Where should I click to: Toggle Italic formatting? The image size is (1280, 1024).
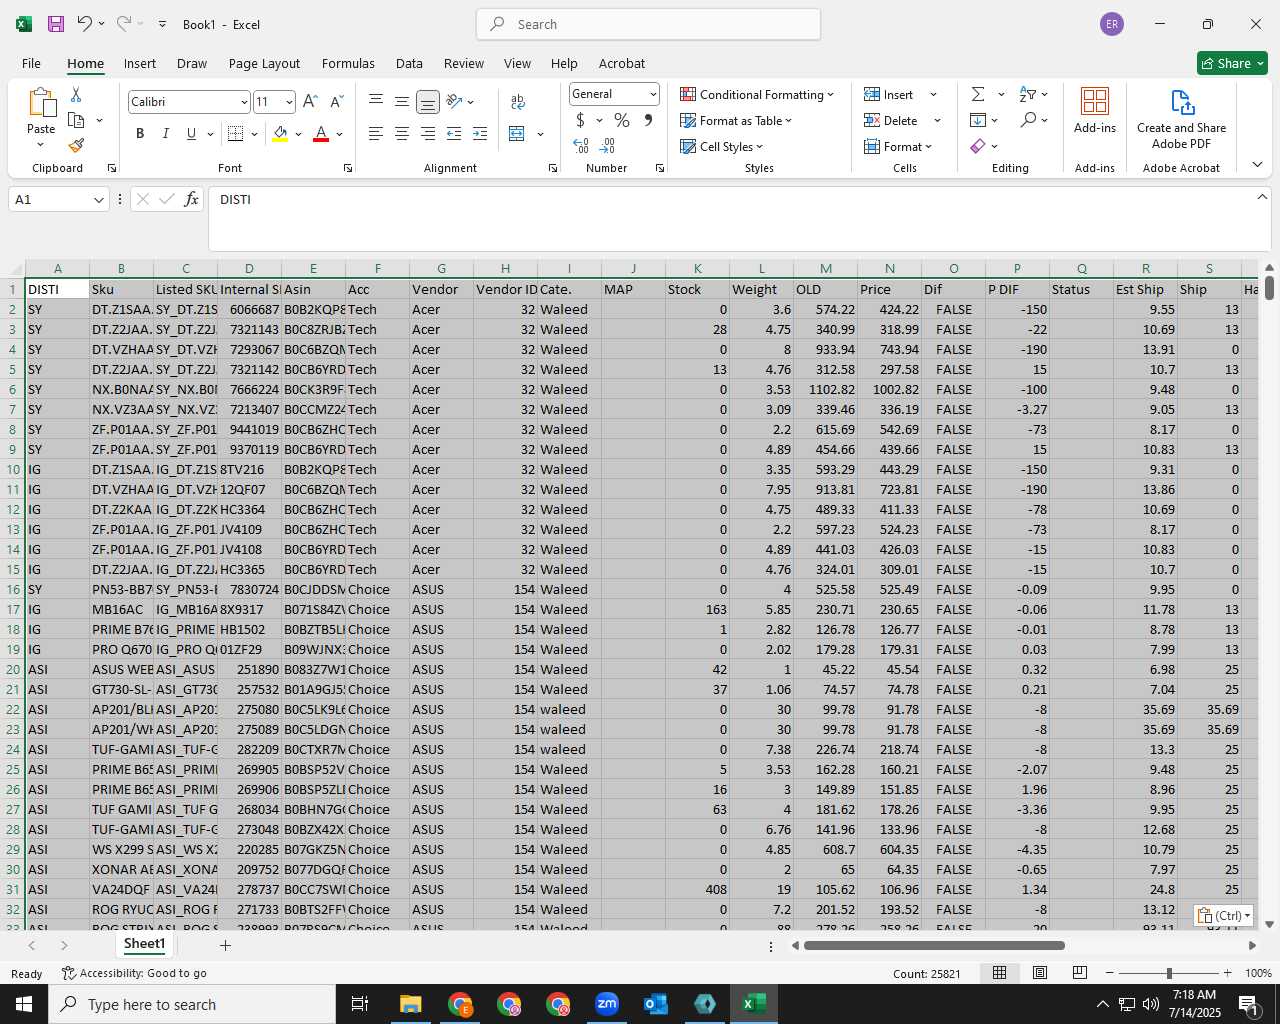click(165, 133)
